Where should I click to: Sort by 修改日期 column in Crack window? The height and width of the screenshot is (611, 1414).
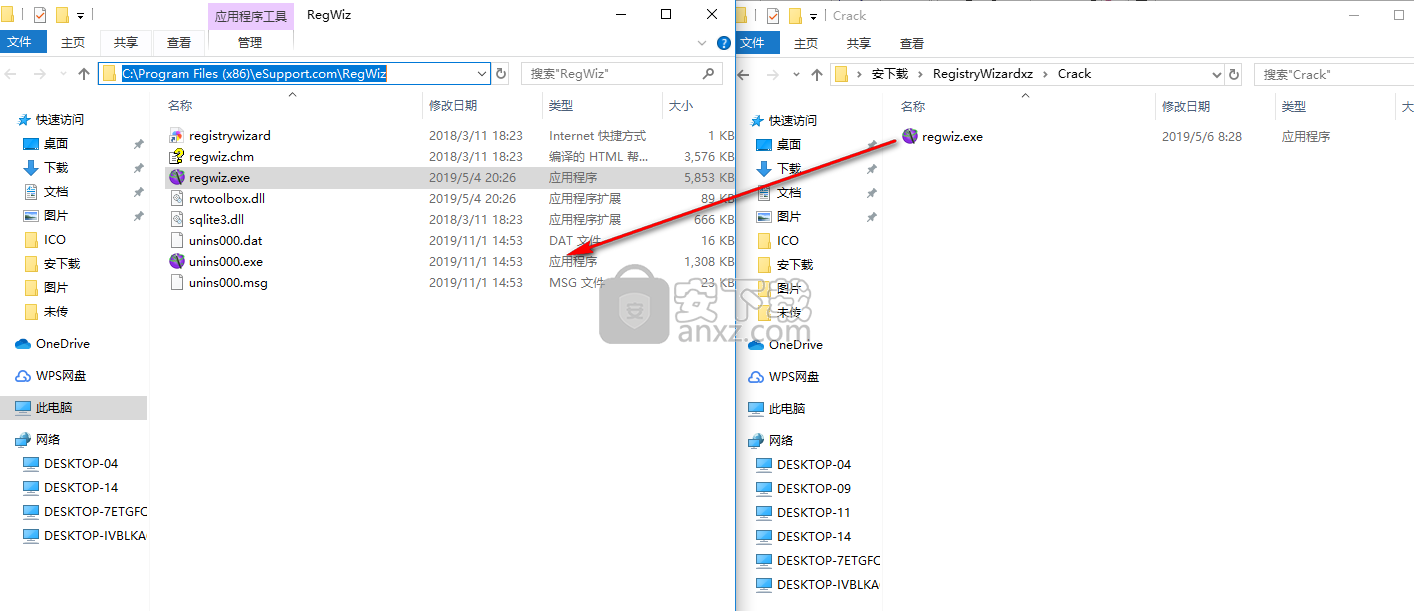pos(1186,106)
